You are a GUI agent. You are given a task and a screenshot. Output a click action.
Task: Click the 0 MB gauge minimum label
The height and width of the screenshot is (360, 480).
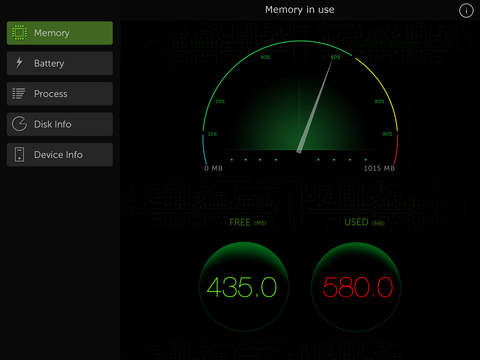click(213, 168)
